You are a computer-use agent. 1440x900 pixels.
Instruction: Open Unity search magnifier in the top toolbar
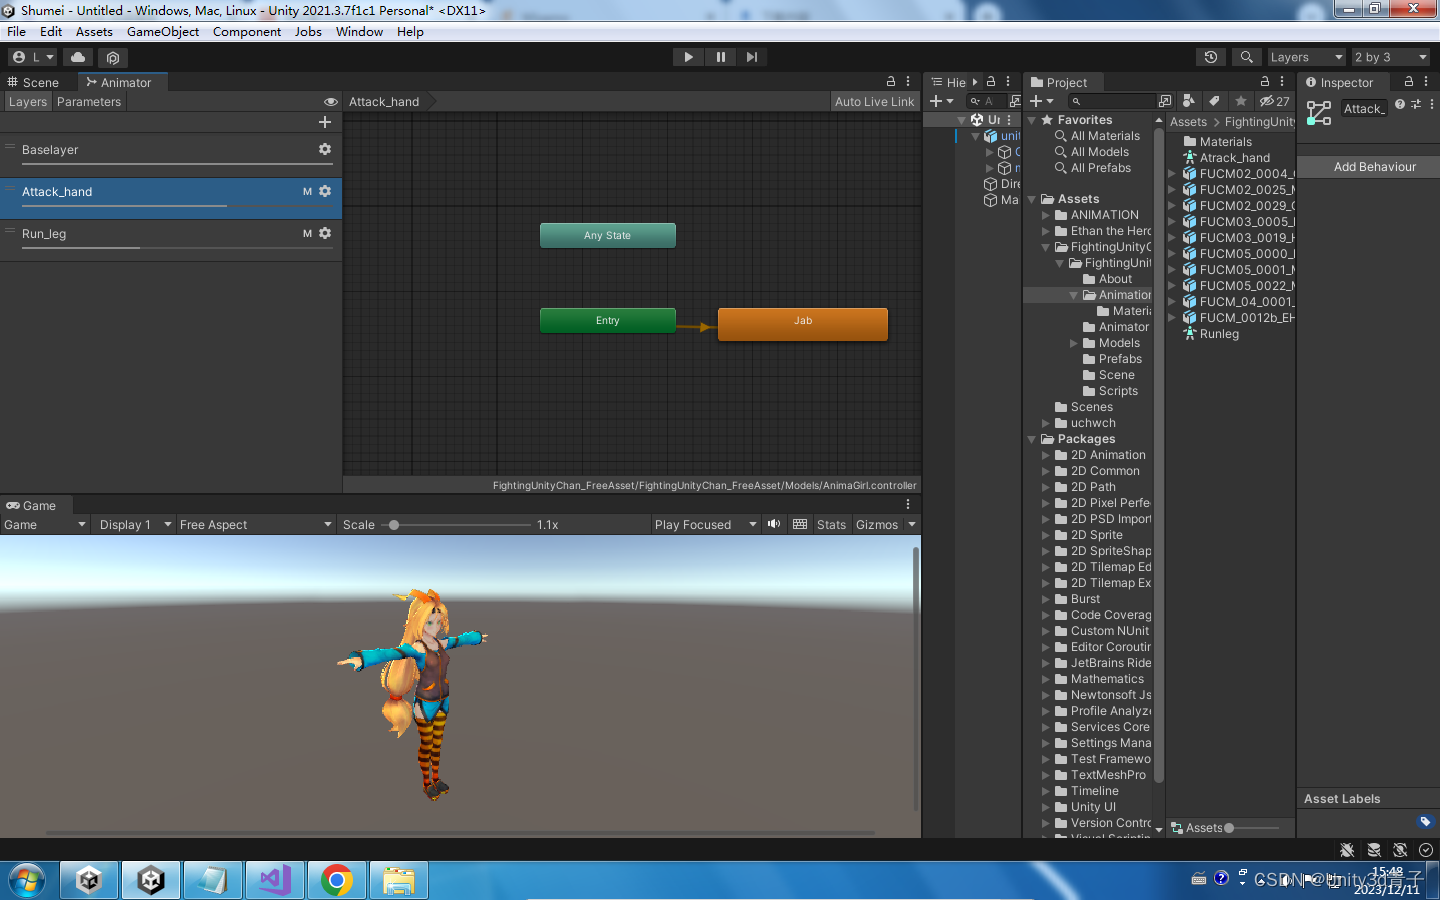[x=1246, y=57]
